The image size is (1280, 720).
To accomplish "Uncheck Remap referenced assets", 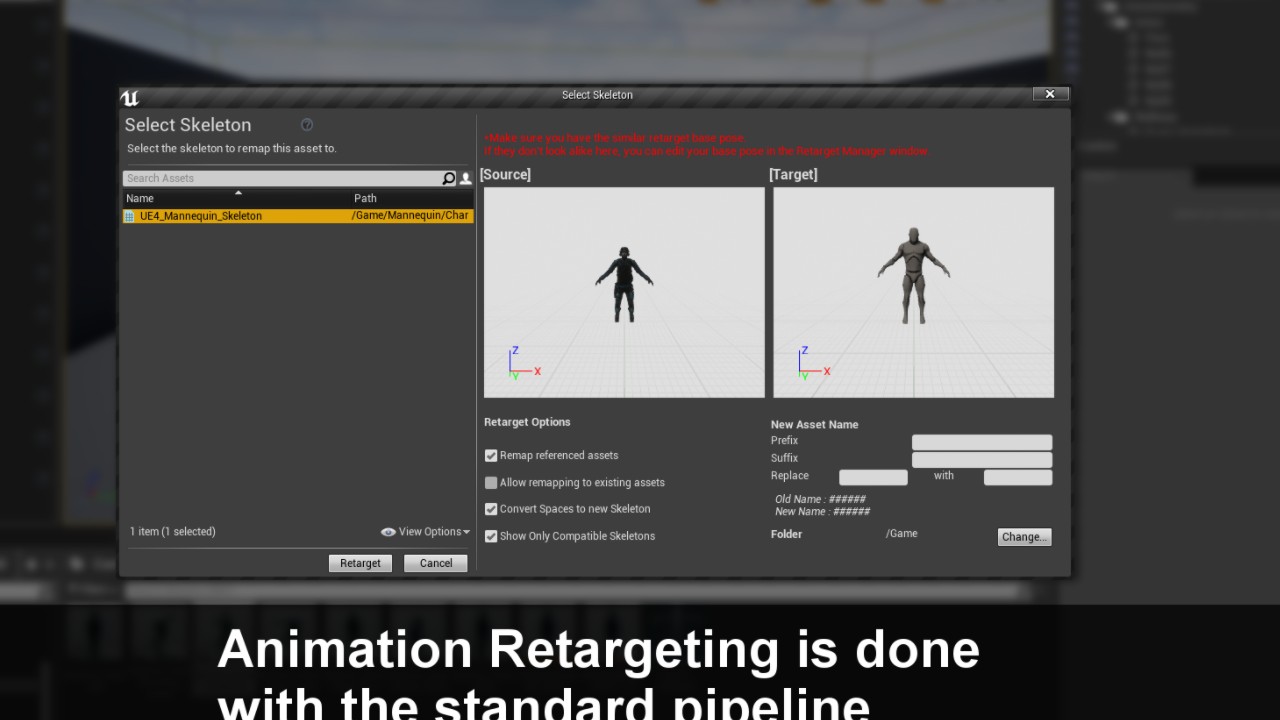I will pyautogui.click(x=491, y=456).
